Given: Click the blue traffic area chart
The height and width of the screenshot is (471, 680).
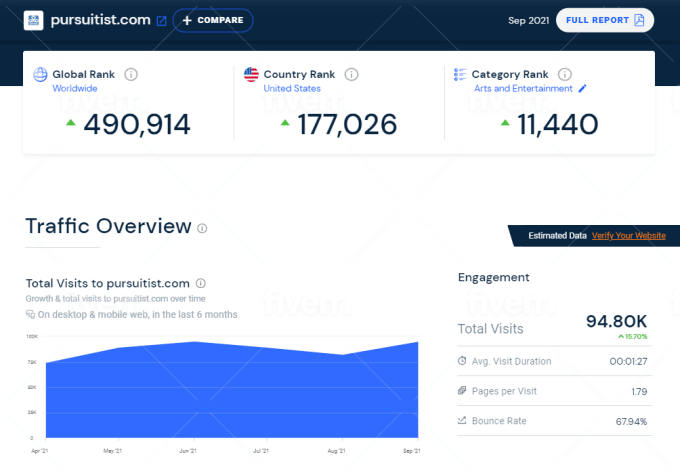Looking at the screenshot, I should tap(232, 390).
